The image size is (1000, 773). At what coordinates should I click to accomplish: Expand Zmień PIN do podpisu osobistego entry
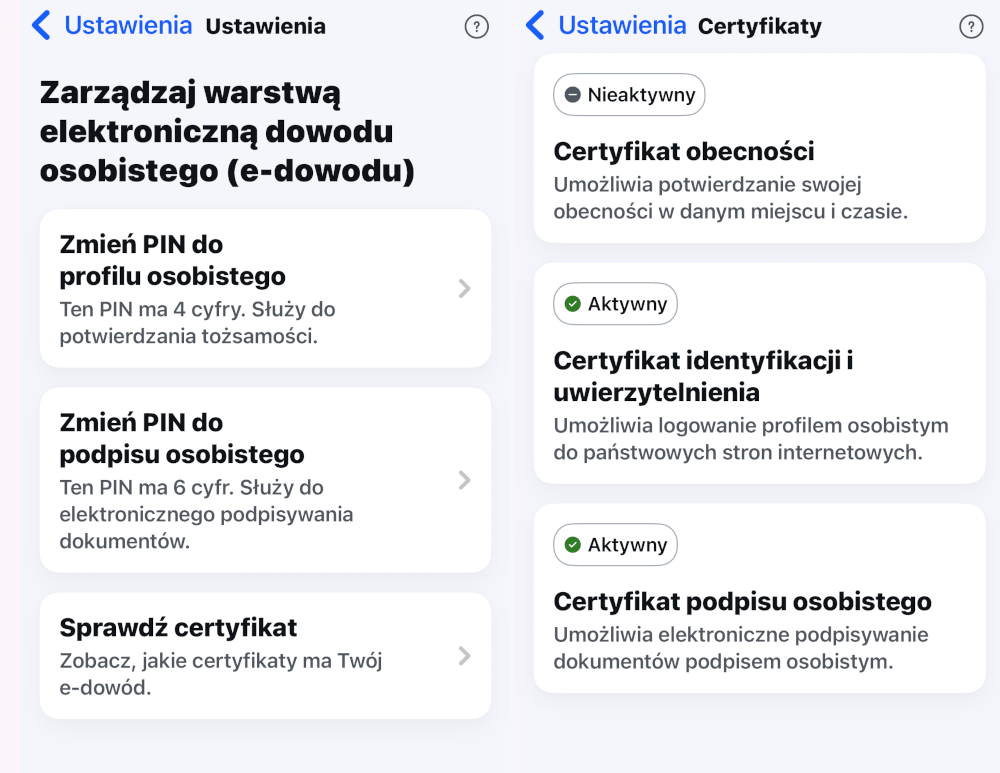463,480
